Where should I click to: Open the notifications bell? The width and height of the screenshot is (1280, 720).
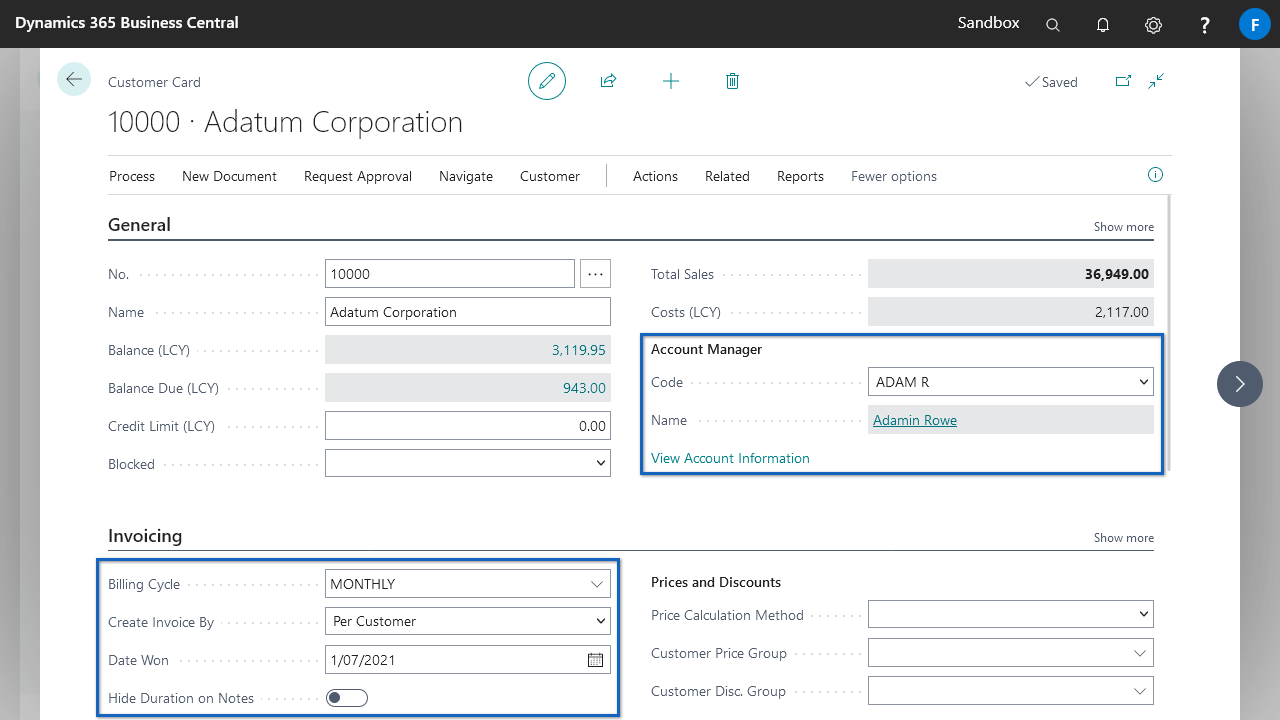(1103, 25)
